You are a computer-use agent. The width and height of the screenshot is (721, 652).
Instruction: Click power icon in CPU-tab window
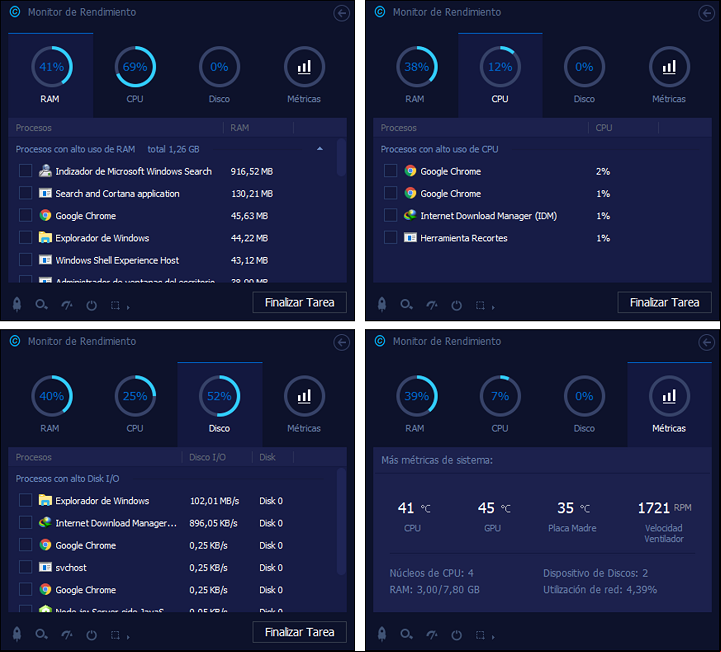[x=456, y=305]
